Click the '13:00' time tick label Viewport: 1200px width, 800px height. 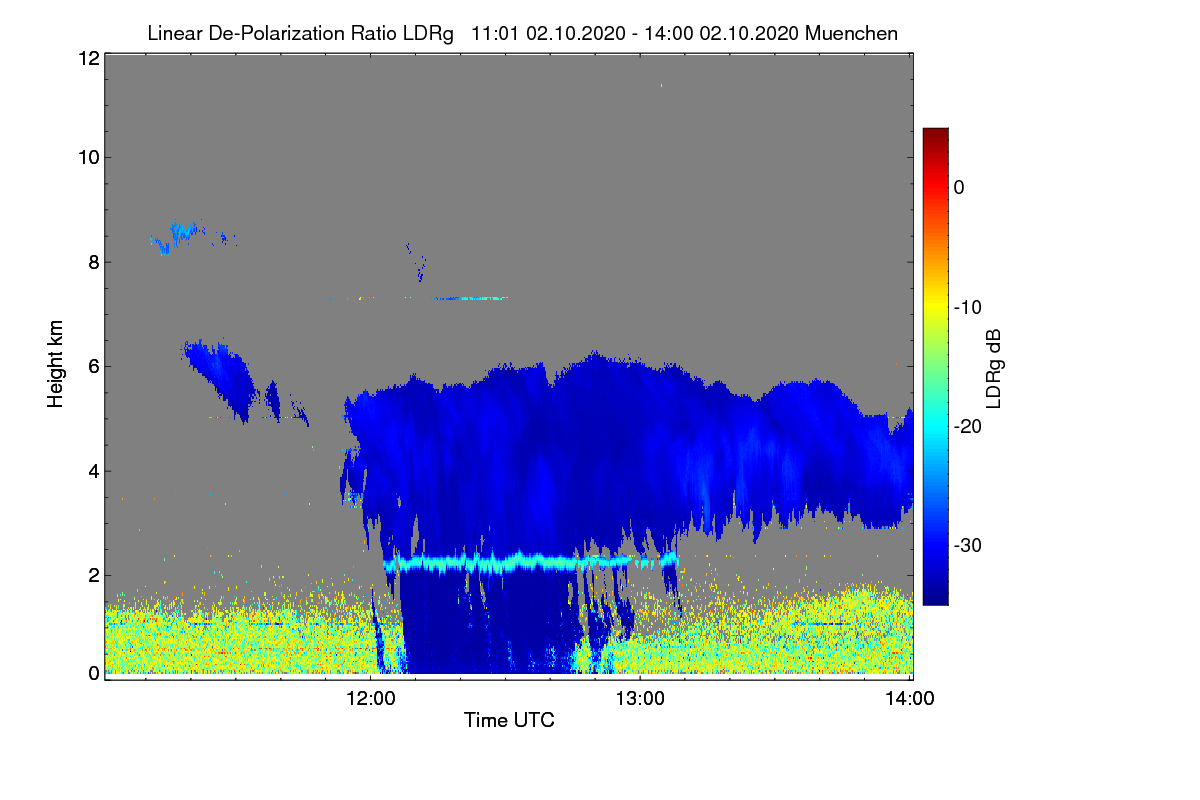640,698
